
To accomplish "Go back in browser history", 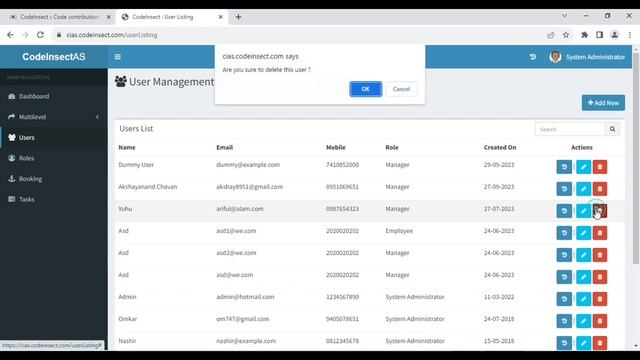I will tap(10, 35).
